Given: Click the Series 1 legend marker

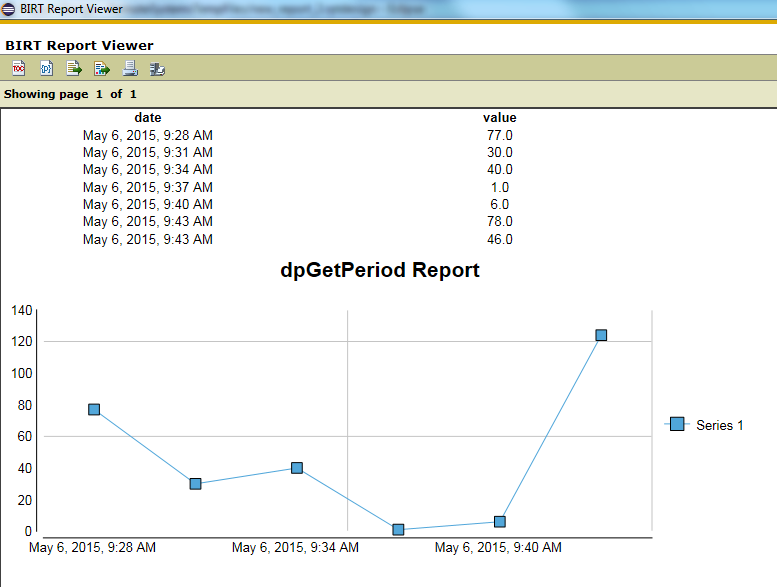Looking at the screenshot, I should (x=677, y=424).
